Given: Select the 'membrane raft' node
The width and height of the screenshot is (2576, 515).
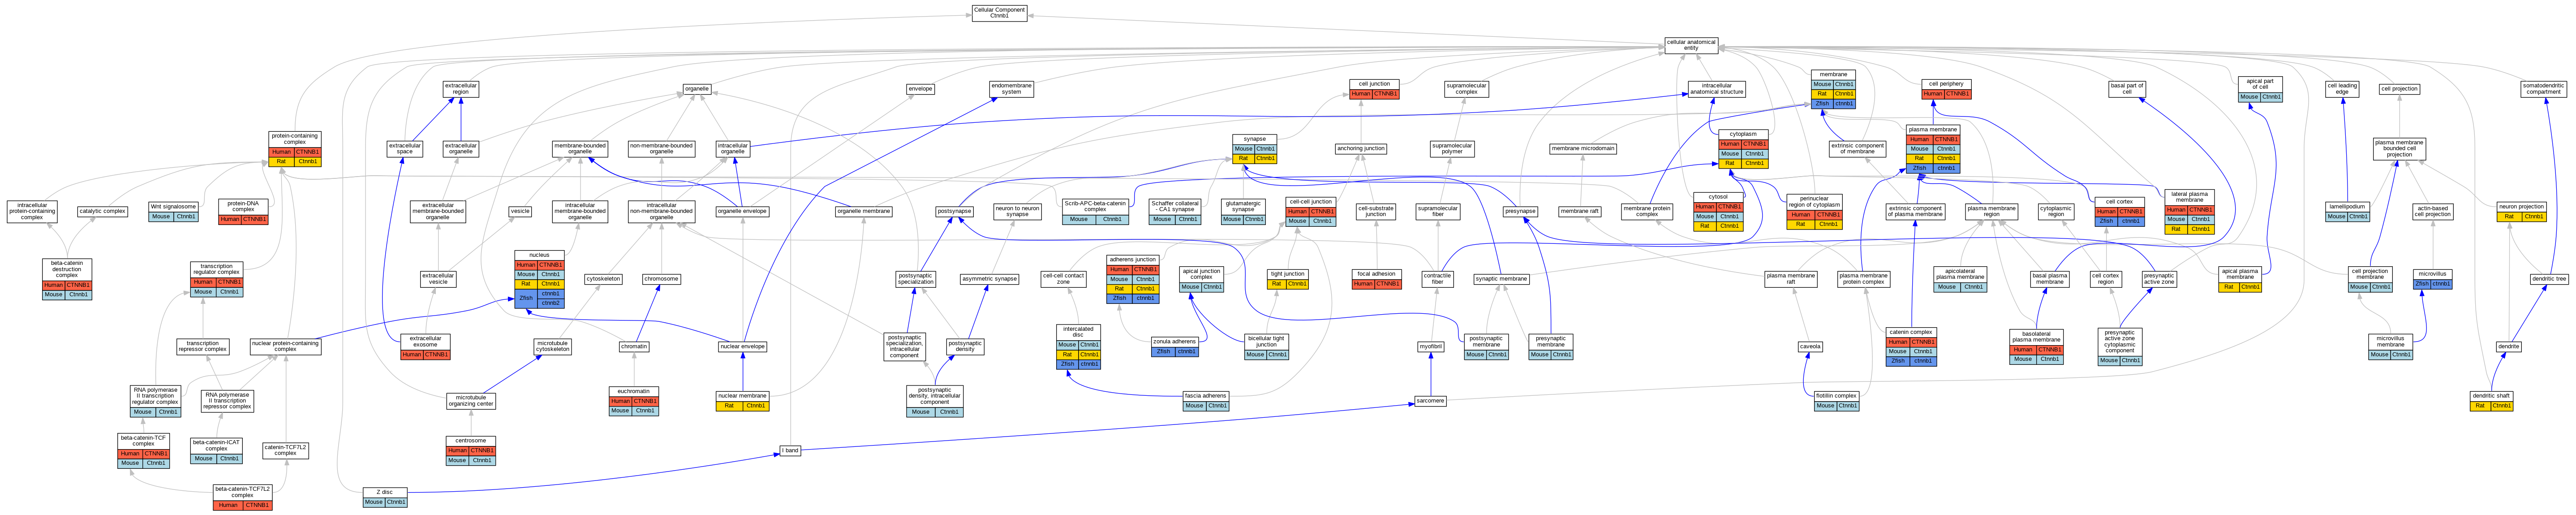Looking at the screenshot, I should tap(1580, 211).
